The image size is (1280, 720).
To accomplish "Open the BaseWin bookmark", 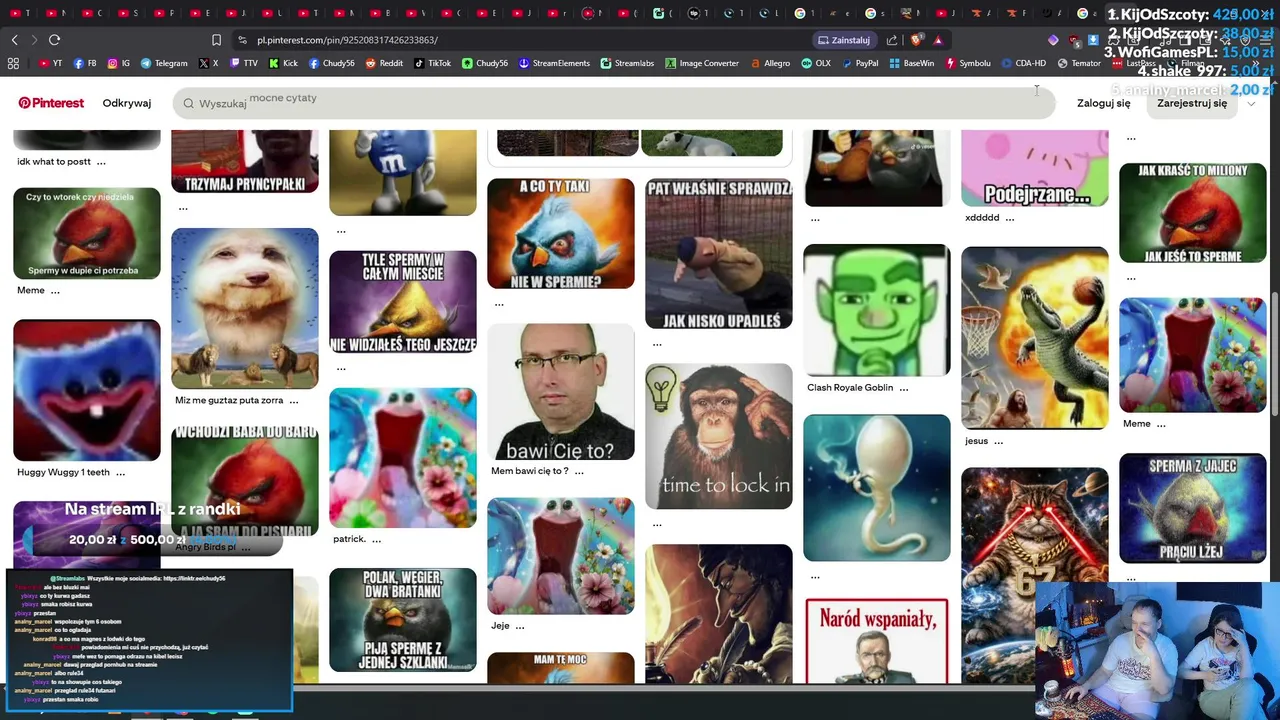I will pos(911,63).
